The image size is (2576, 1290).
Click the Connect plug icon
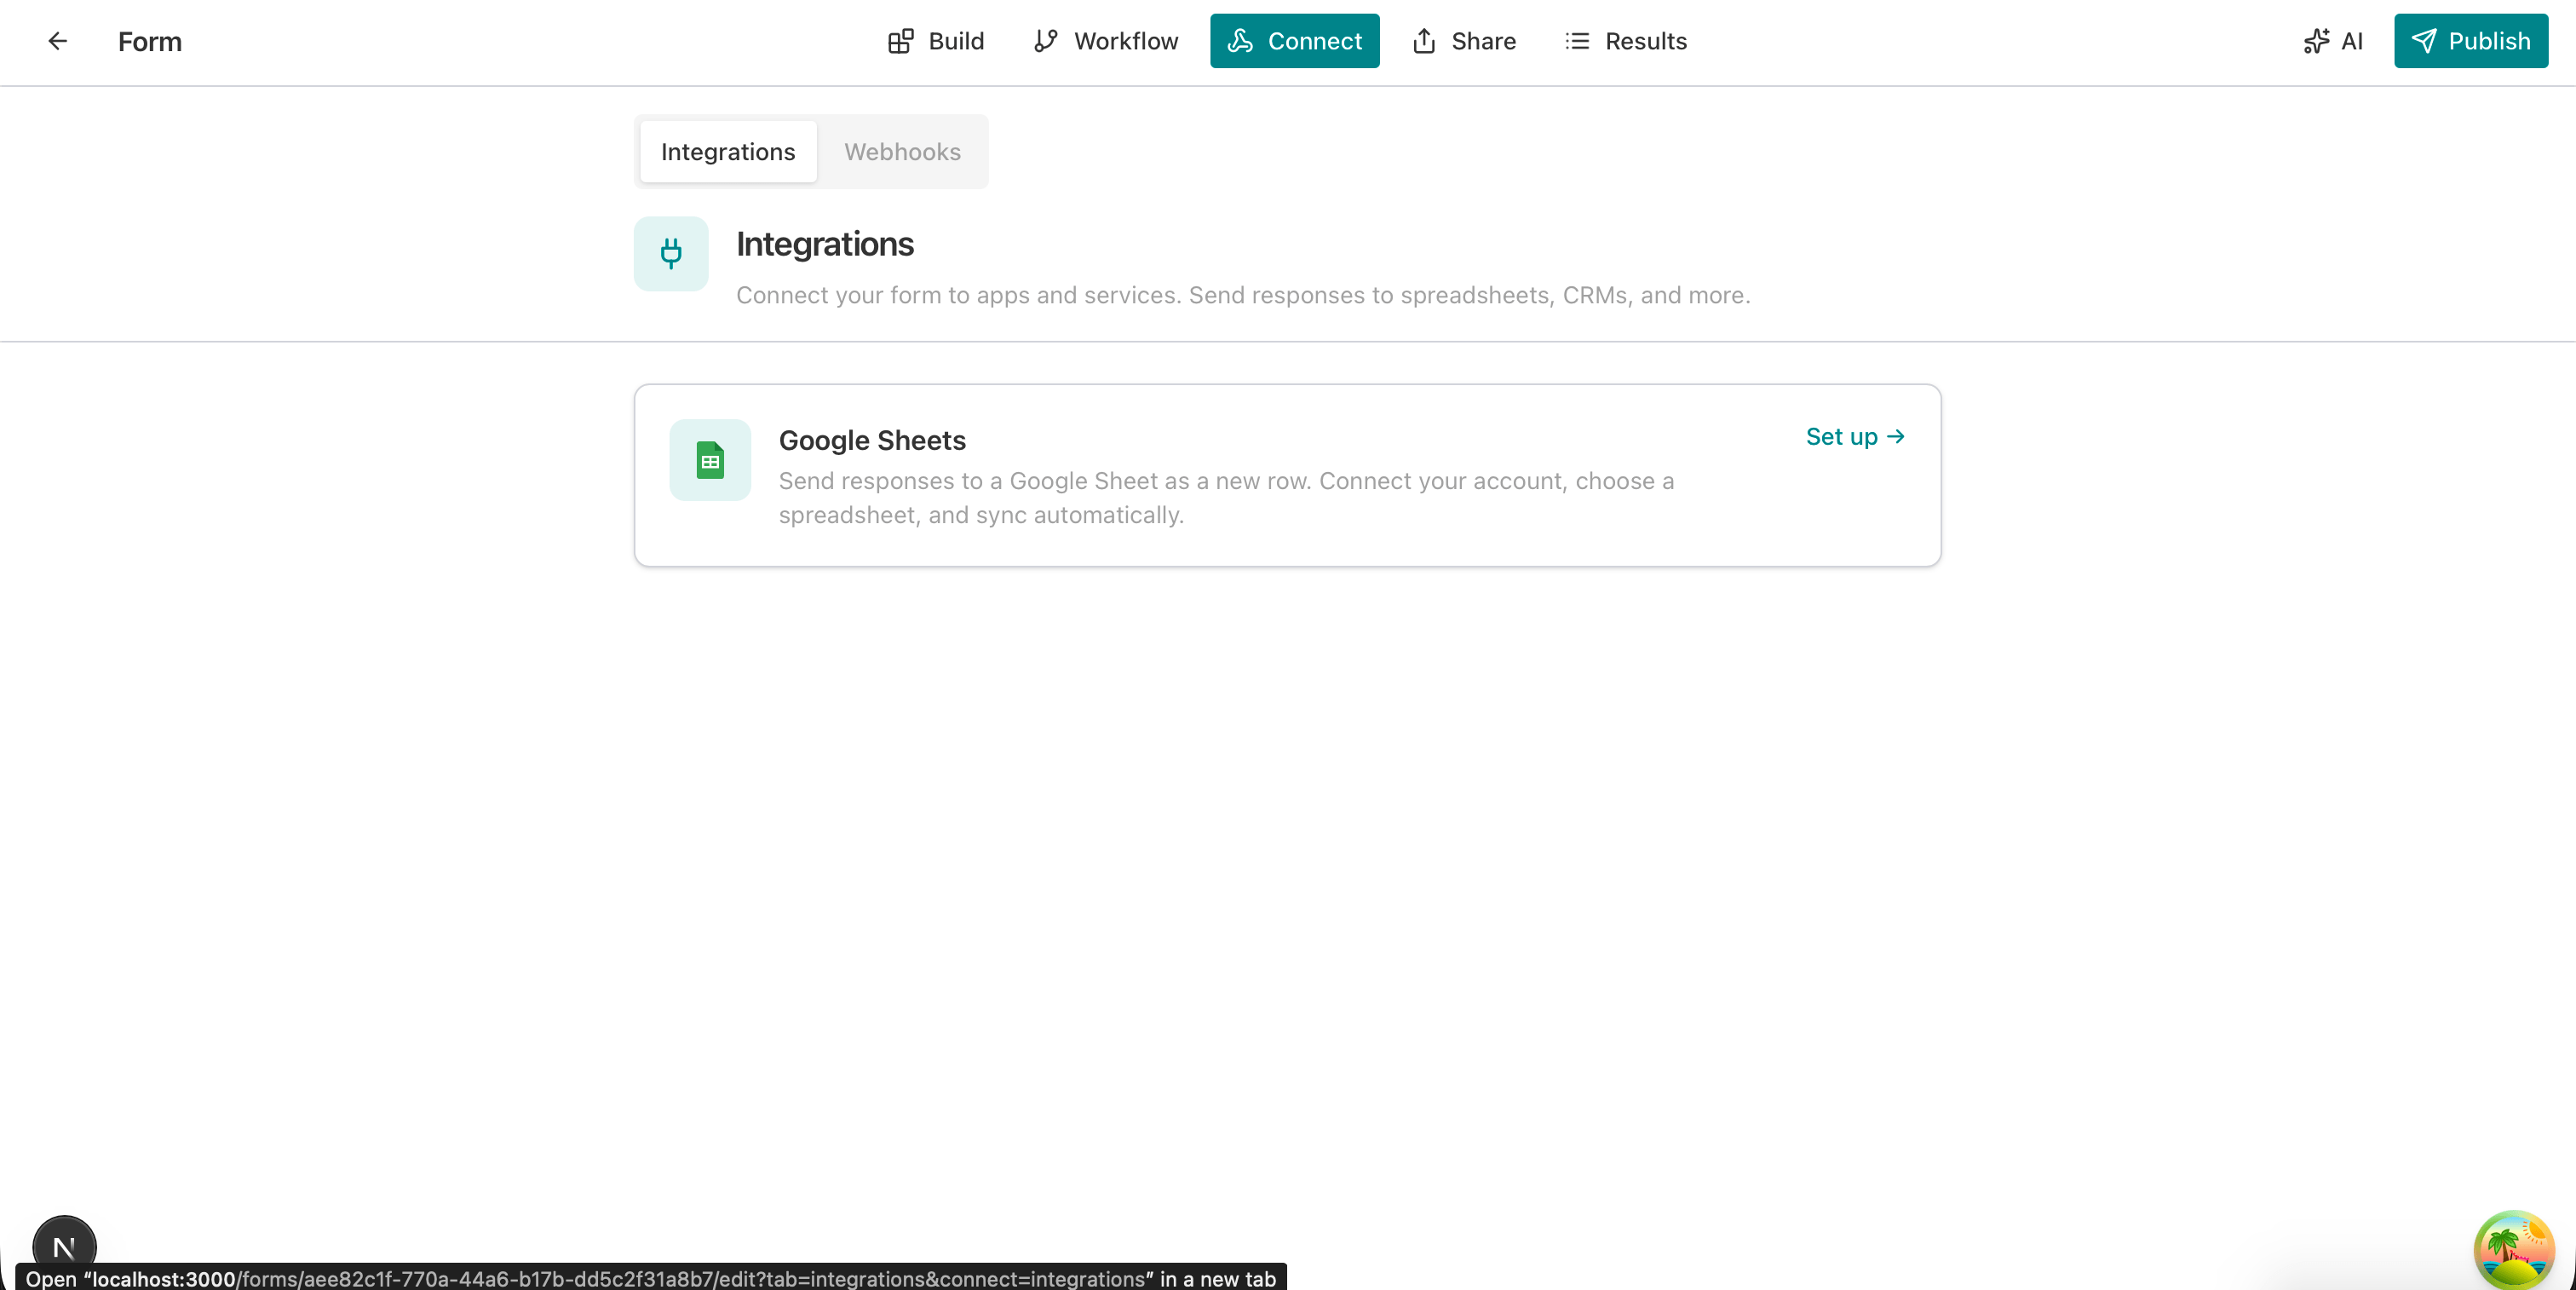(1240, 41)
